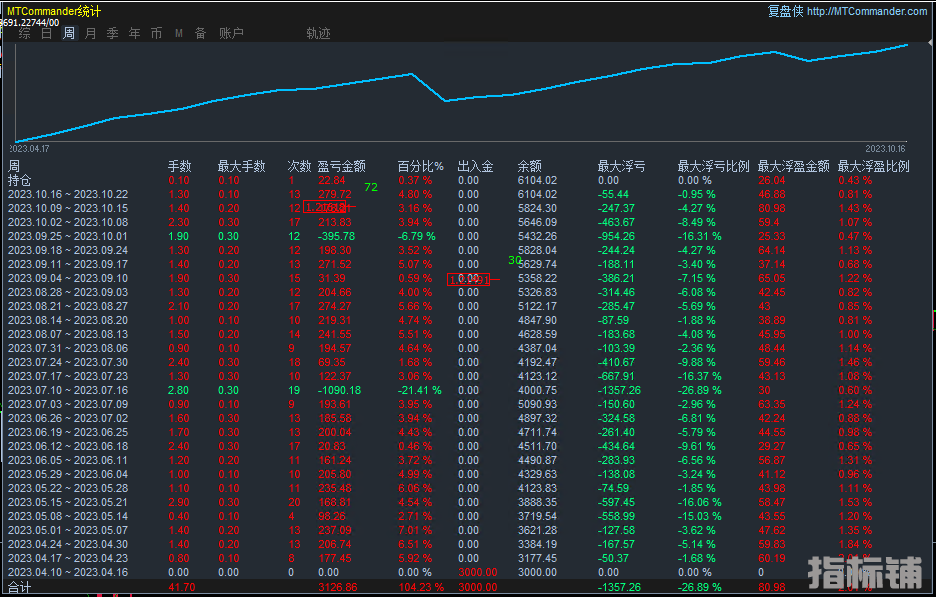Open the 轨迹 (trajectory) tab

(x=318, y=34)
